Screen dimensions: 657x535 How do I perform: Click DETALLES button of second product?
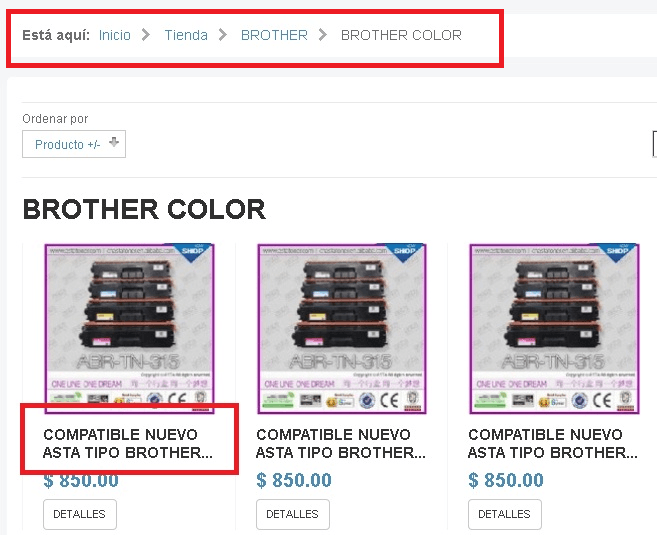click(292, 514)
